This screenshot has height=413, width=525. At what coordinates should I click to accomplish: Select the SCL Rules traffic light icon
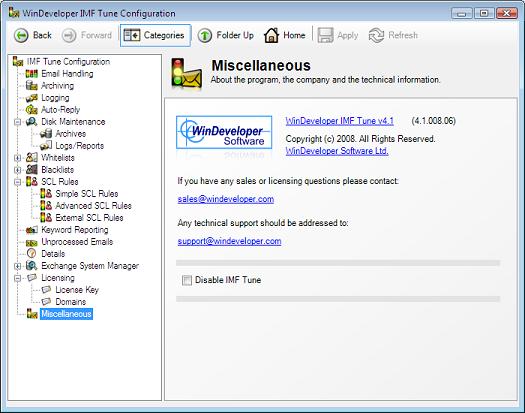pyautogui.click(x=32, y=182)
